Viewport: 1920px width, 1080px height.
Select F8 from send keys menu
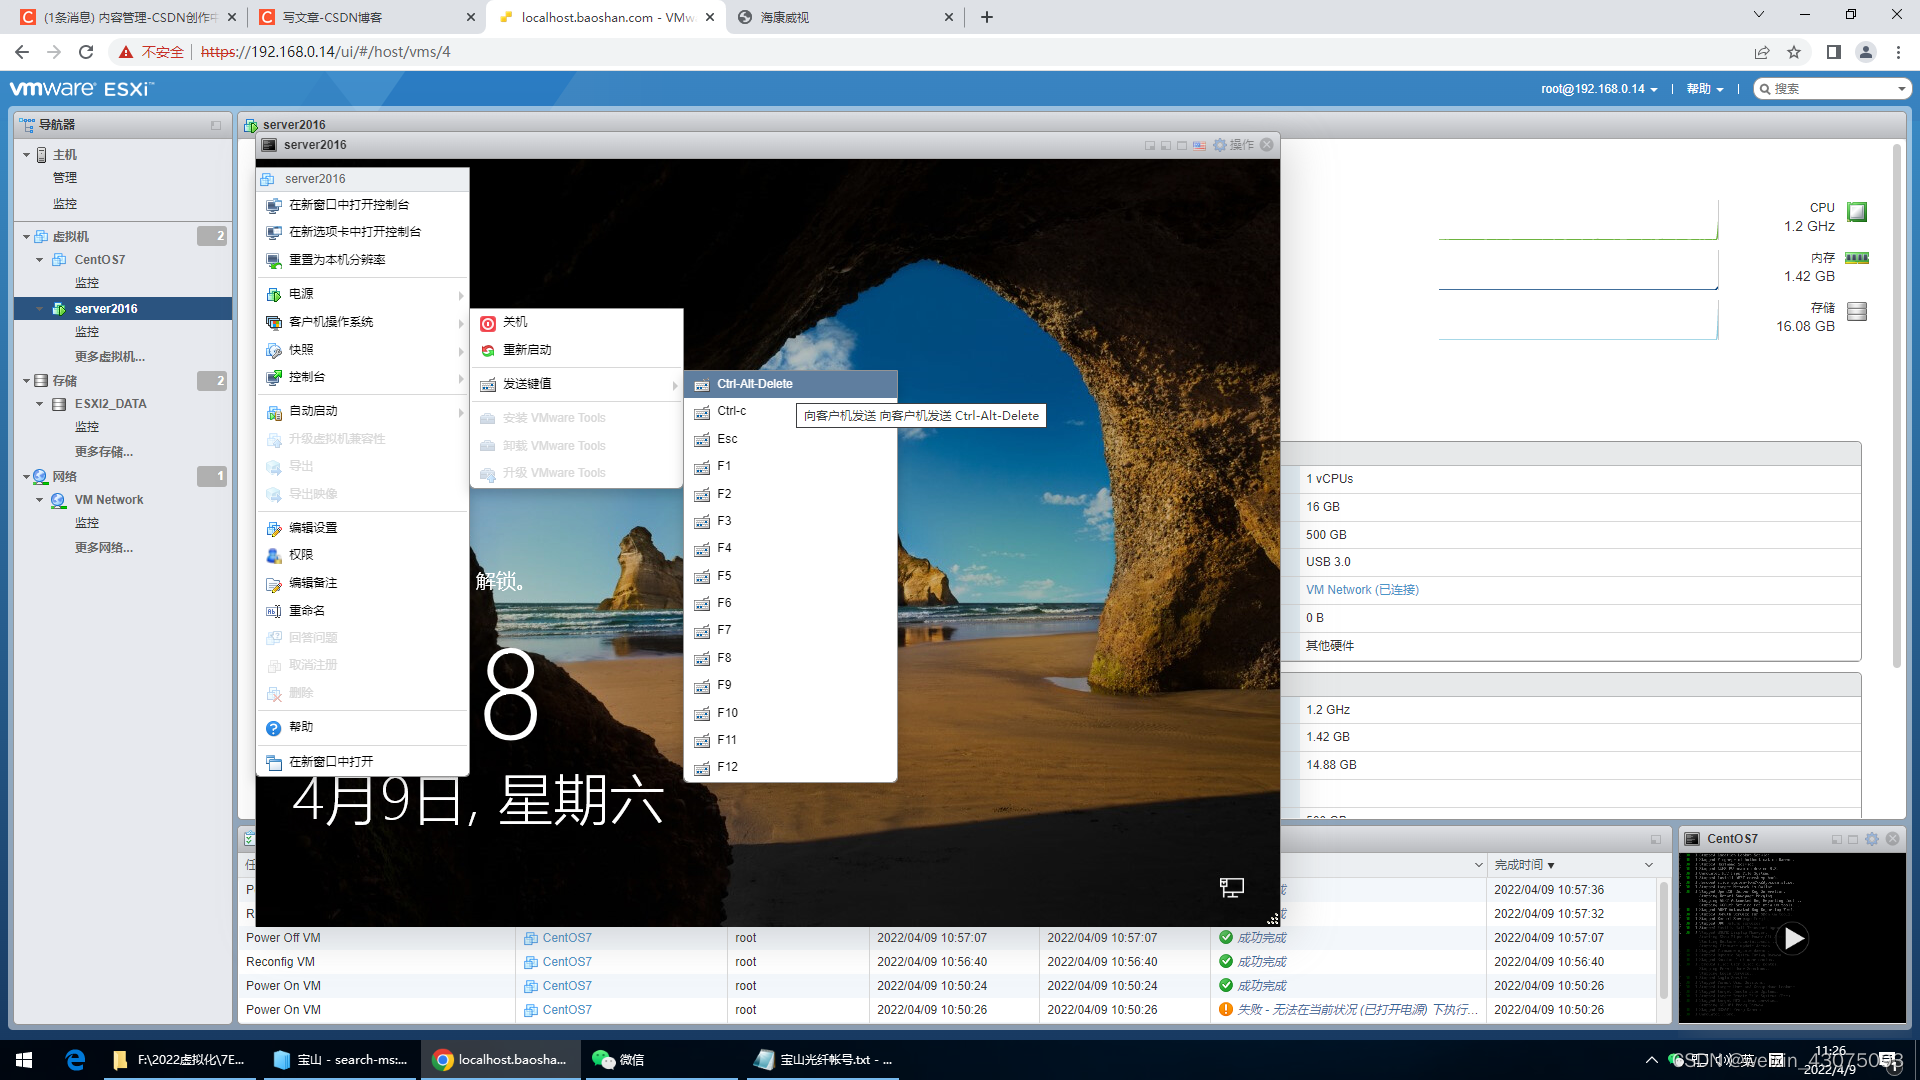[x=724, y=658]
